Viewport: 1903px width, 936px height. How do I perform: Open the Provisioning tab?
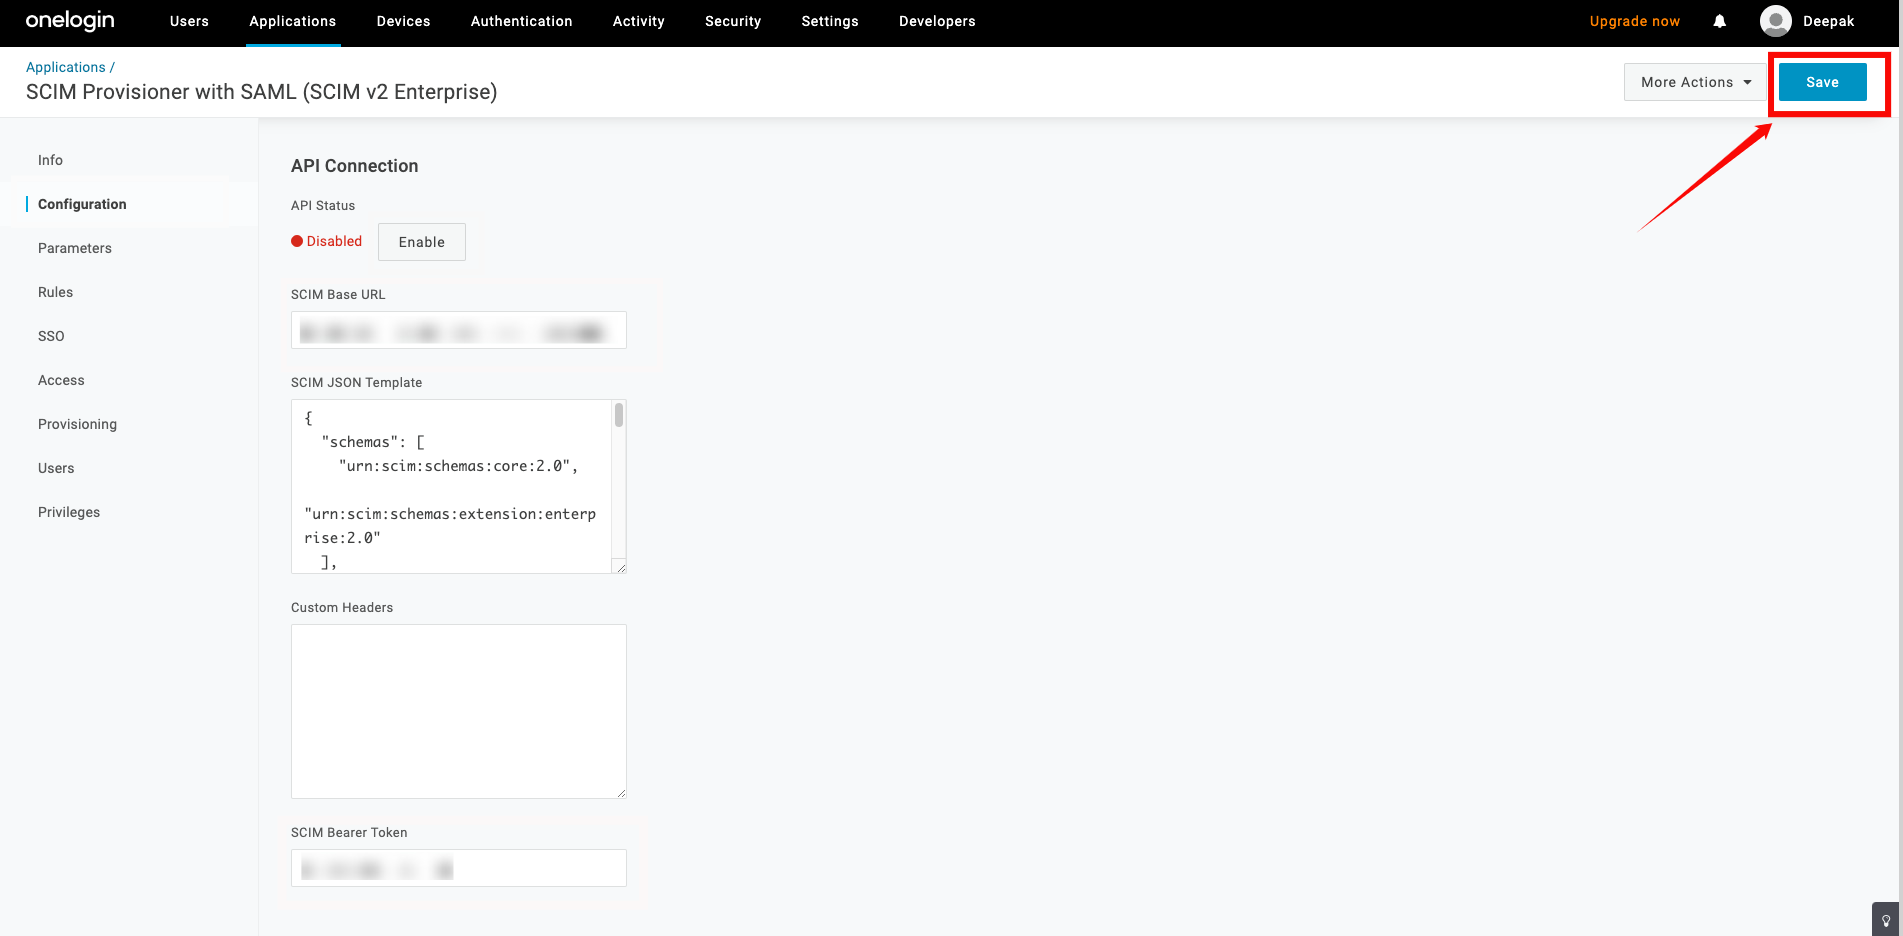[77, 424]
